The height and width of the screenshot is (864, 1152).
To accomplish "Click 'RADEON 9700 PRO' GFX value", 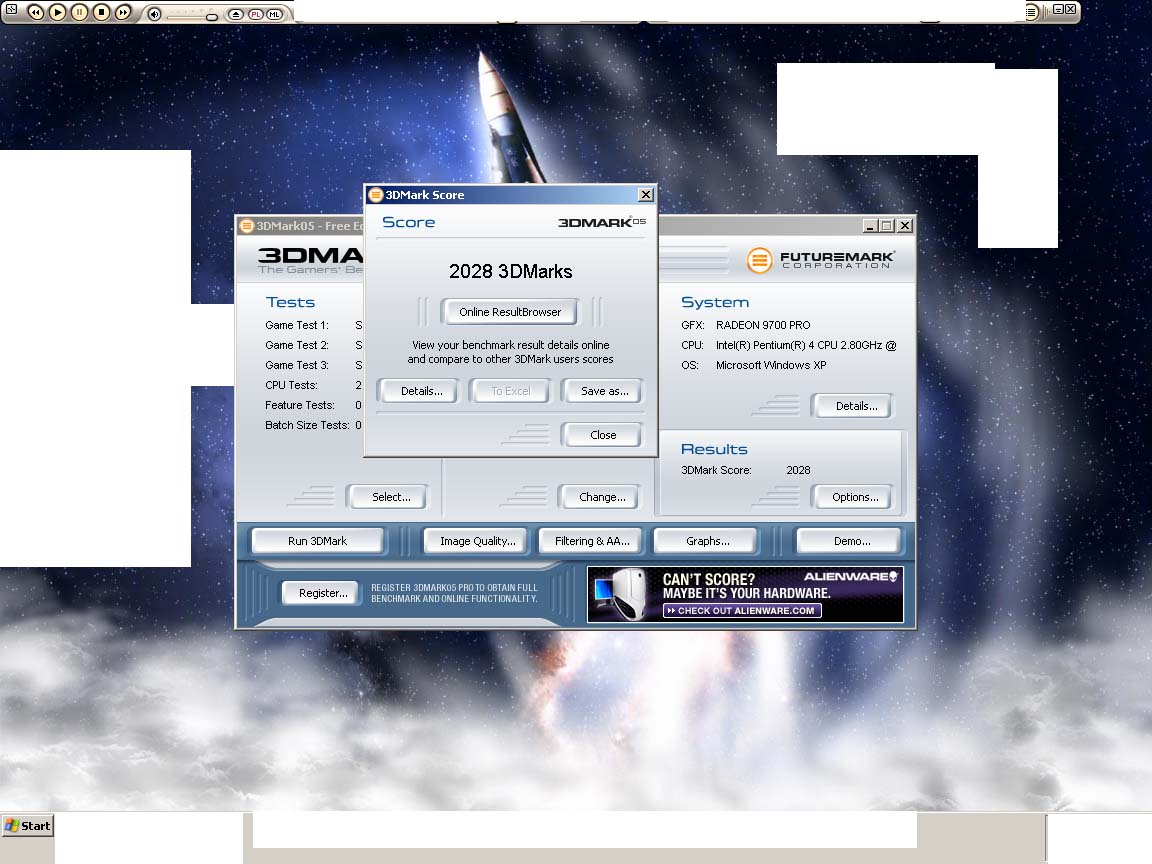I will [x=763, y=325].
